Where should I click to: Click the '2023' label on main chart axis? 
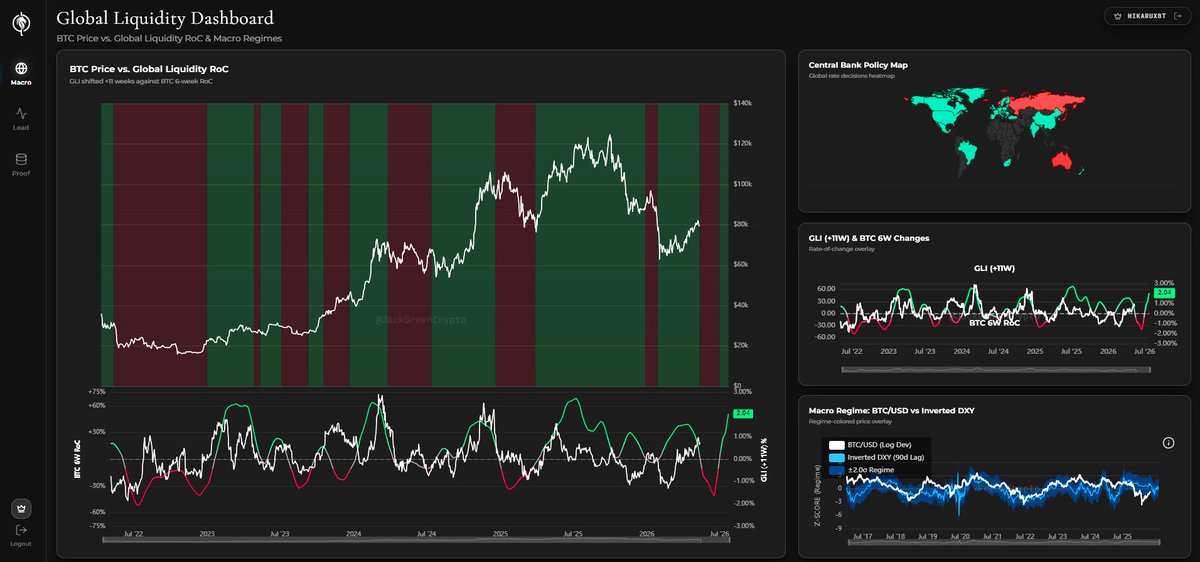coord(207,534)
